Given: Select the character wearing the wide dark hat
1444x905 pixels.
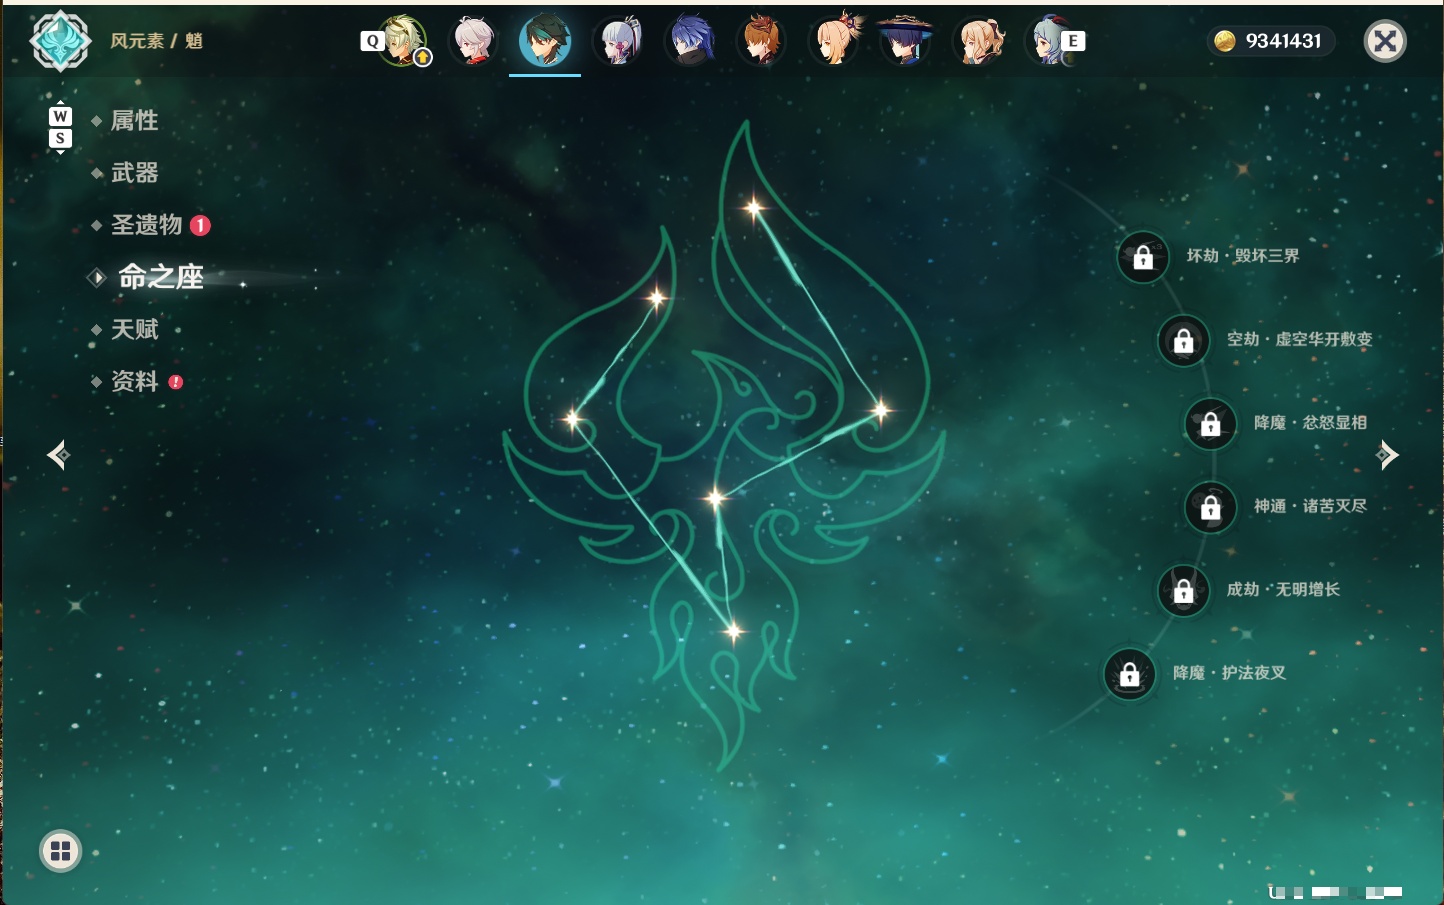Looking at the screenshot, I should (x=906, y=41).
